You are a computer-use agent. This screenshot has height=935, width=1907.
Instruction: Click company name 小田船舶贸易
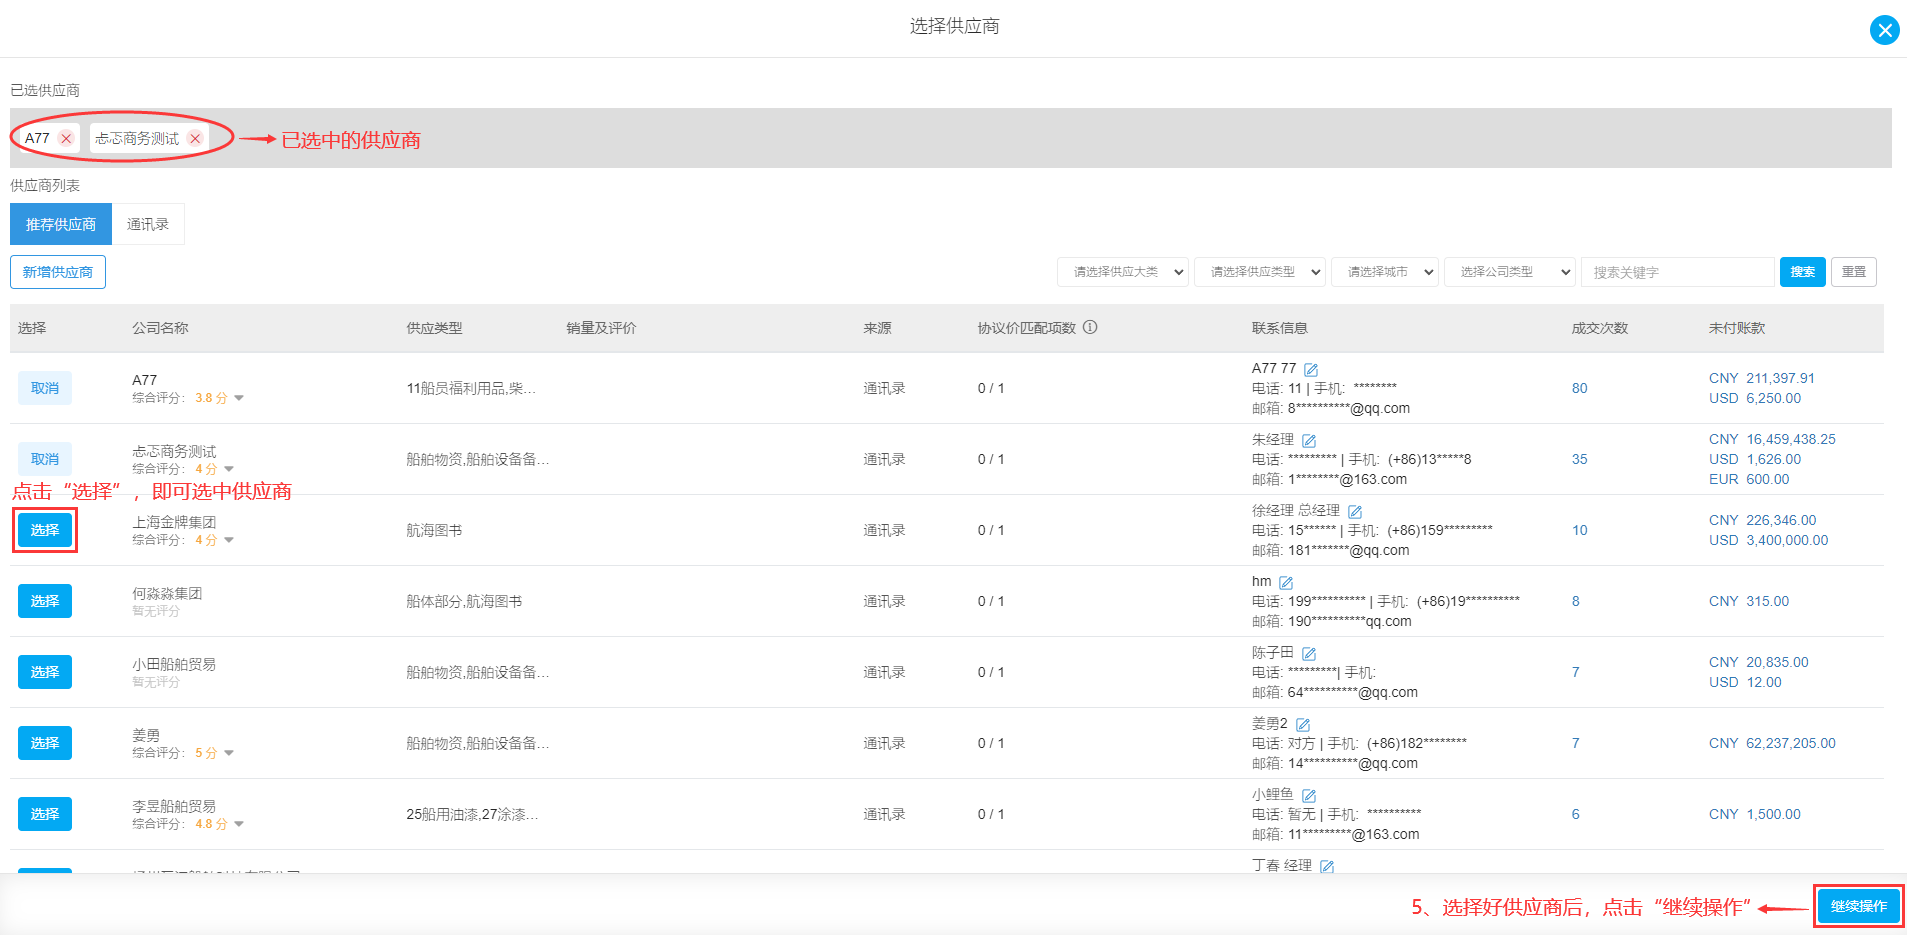(x=174, y=664)
